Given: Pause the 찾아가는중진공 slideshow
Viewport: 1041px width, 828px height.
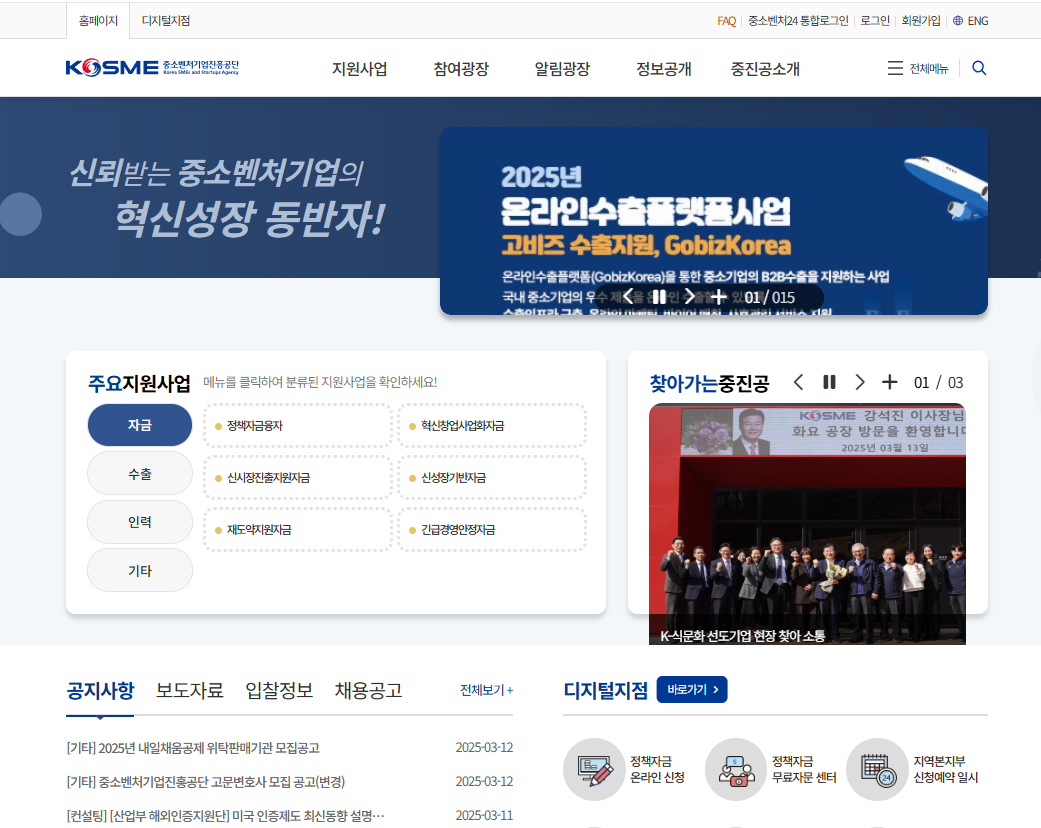Looking at the screenshot, I should coord(829,382).
